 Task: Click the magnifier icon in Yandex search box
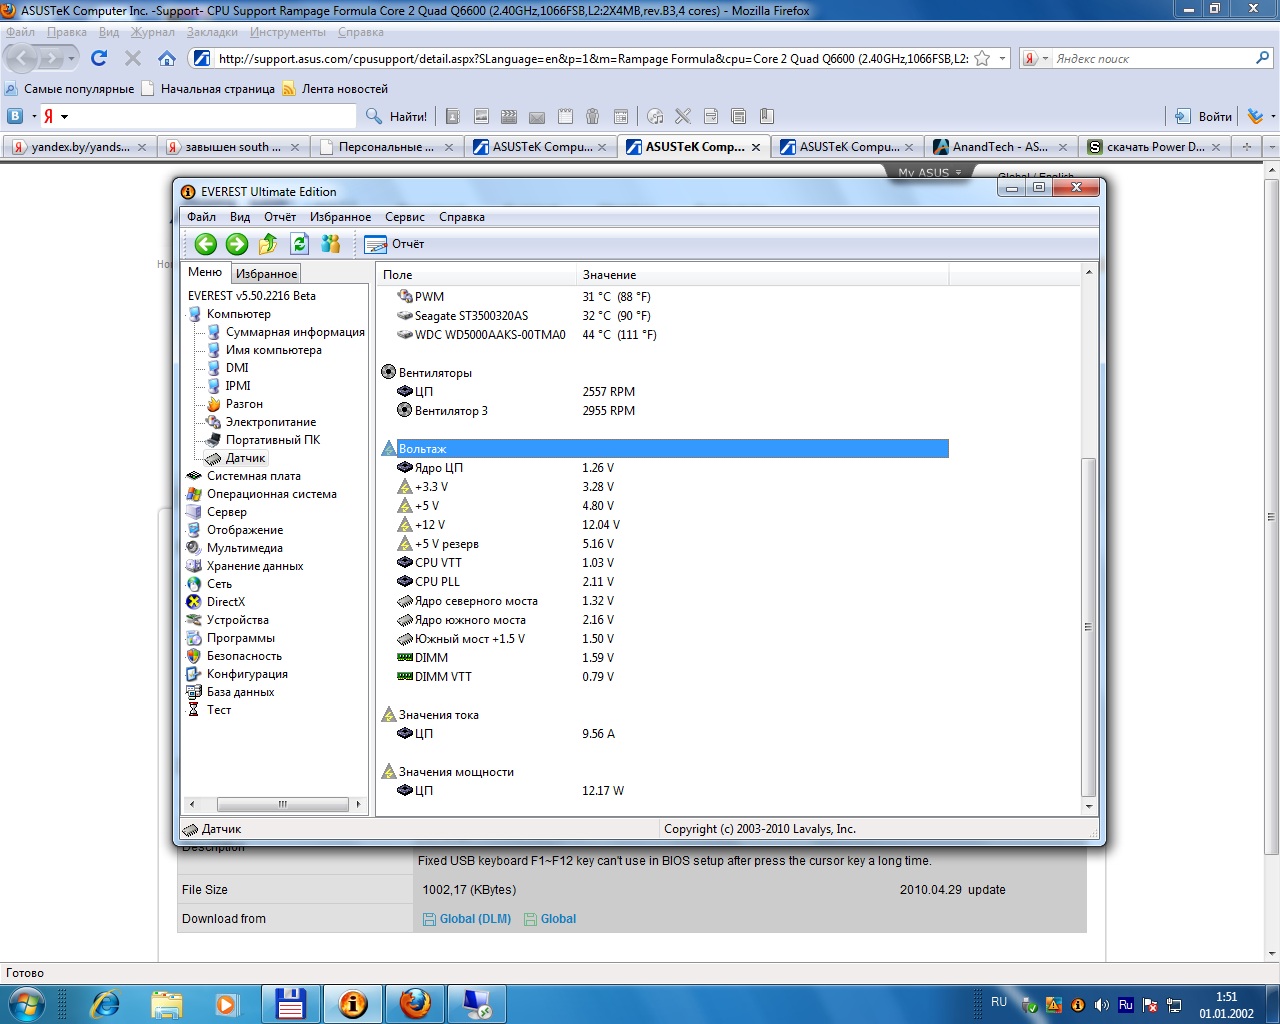point(1263,58)
